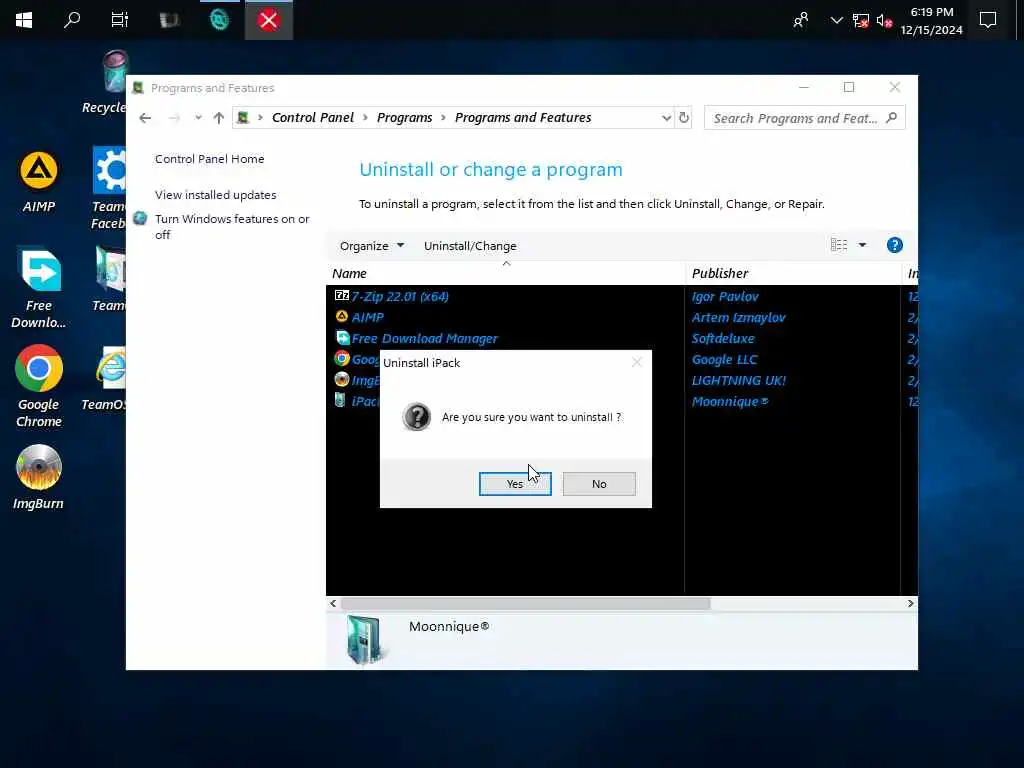Screen dimensions: 1024x768
Task: Focus the Search Programs and Features box
Action: (805, 118)
